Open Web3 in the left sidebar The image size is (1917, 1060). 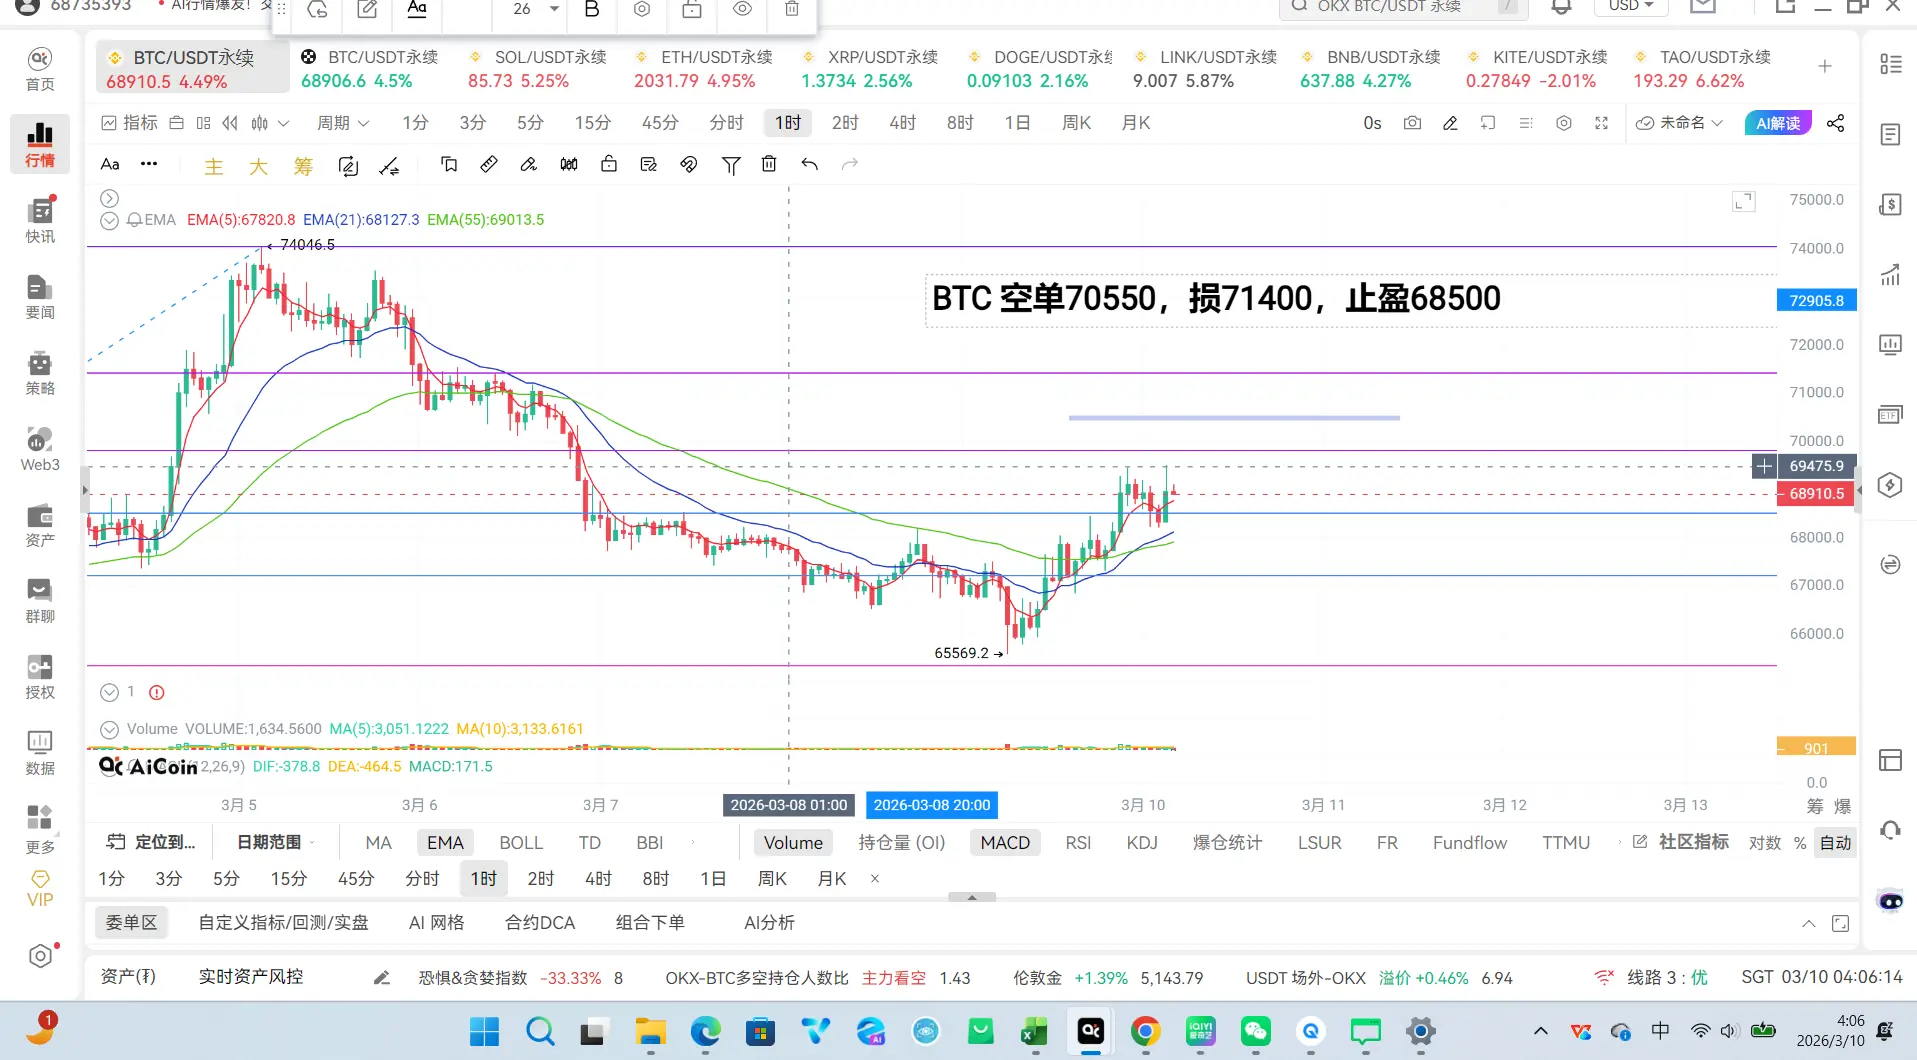40,448
